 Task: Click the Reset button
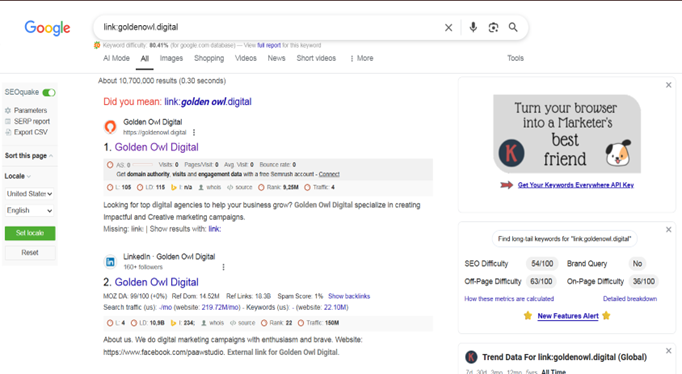pos(30,253)
